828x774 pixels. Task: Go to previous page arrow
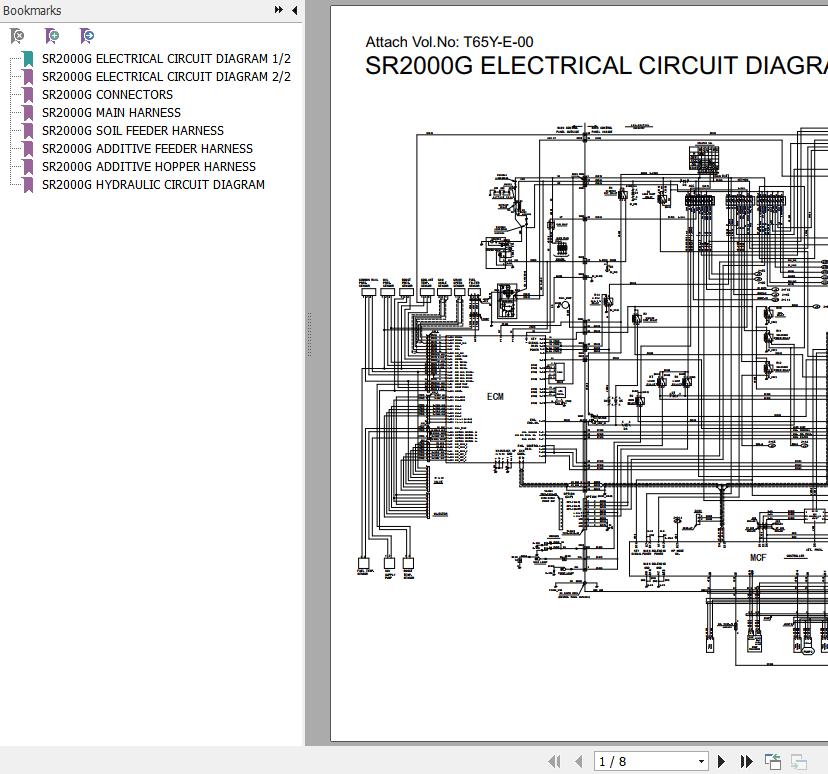tap(579, 761)
